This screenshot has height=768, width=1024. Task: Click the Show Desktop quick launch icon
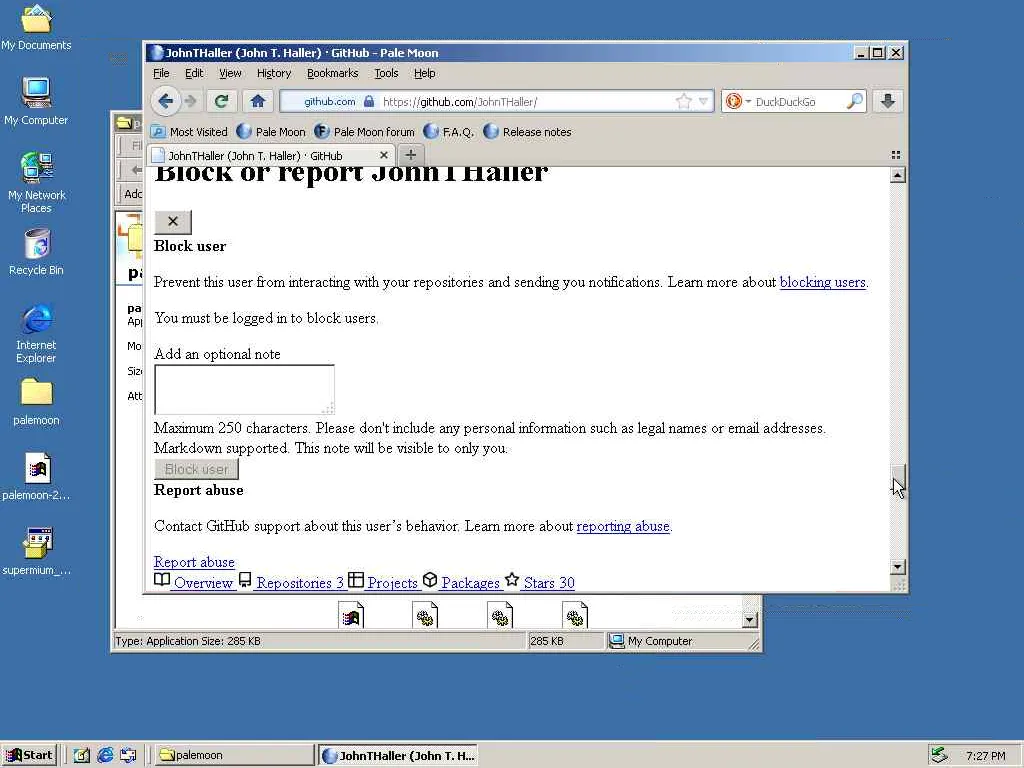[82, 756]
